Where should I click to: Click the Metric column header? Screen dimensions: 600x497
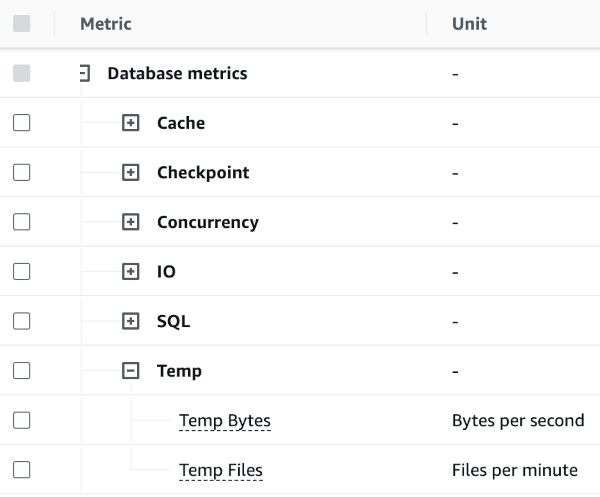point(106,24)
